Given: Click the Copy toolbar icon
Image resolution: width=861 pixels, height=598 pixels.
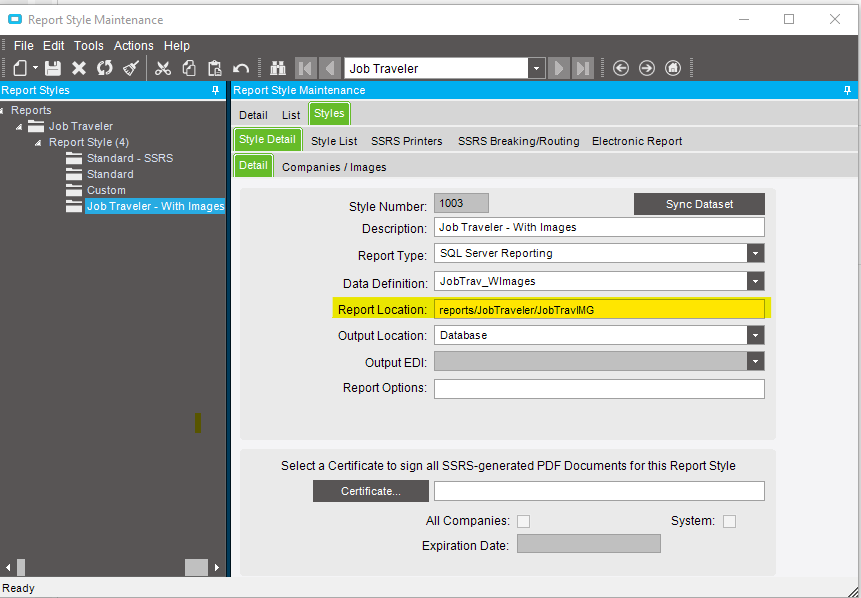Looking at the screenshot, I should tap(189, 68).
